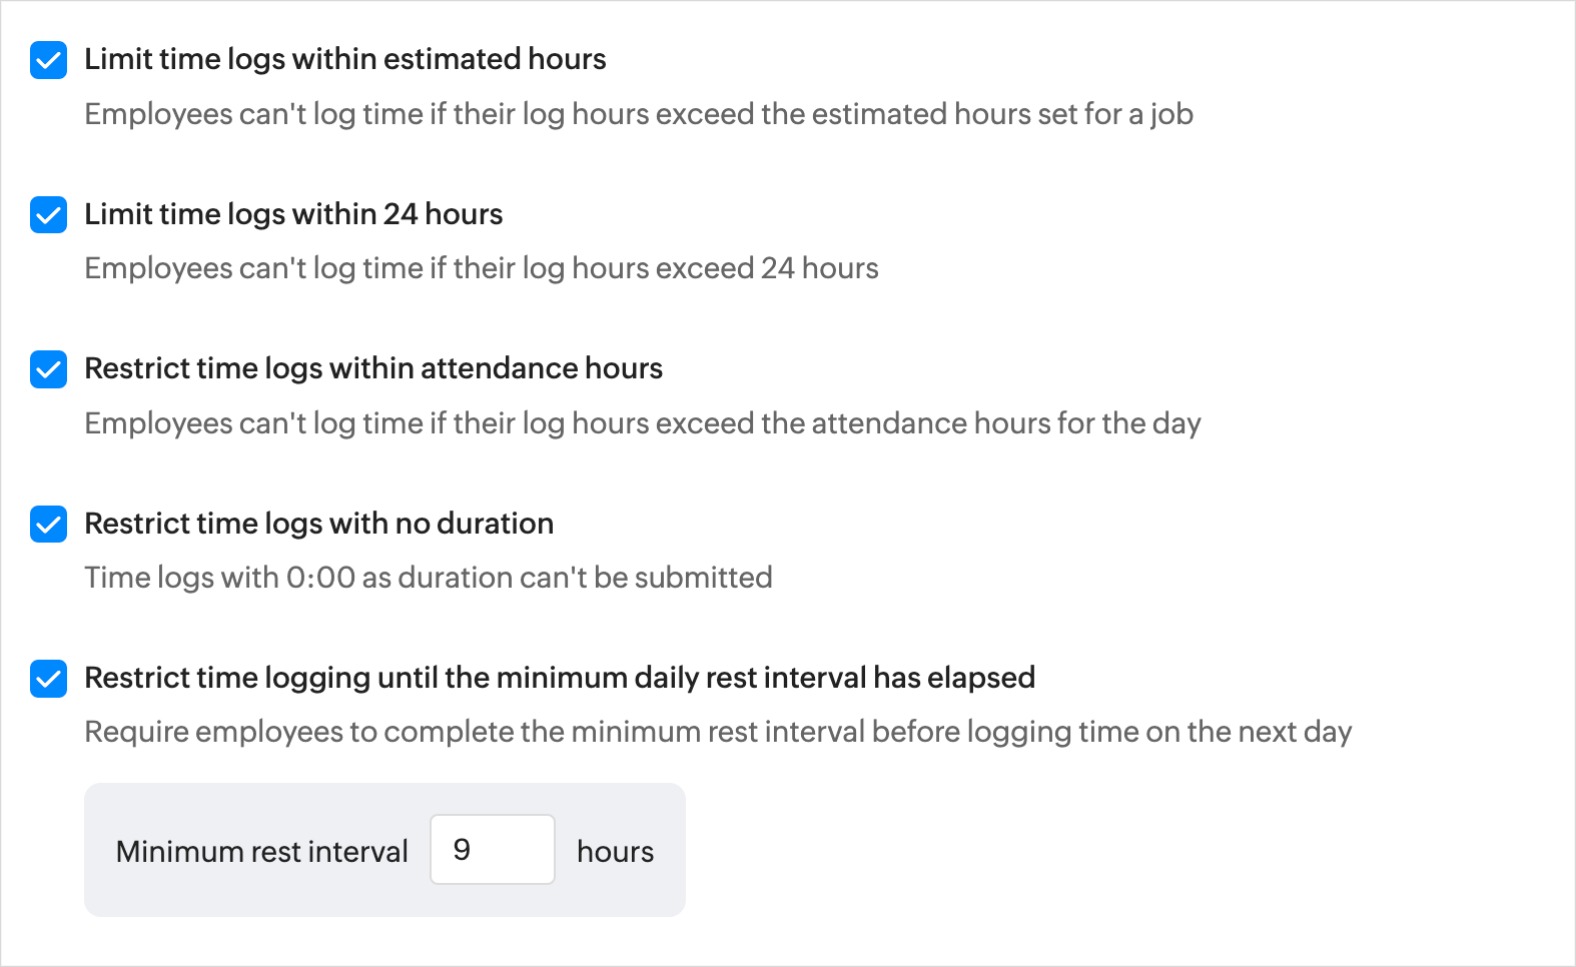
Task: Uncheck Restrict time logs with no duration
Action: coord(48,524)
